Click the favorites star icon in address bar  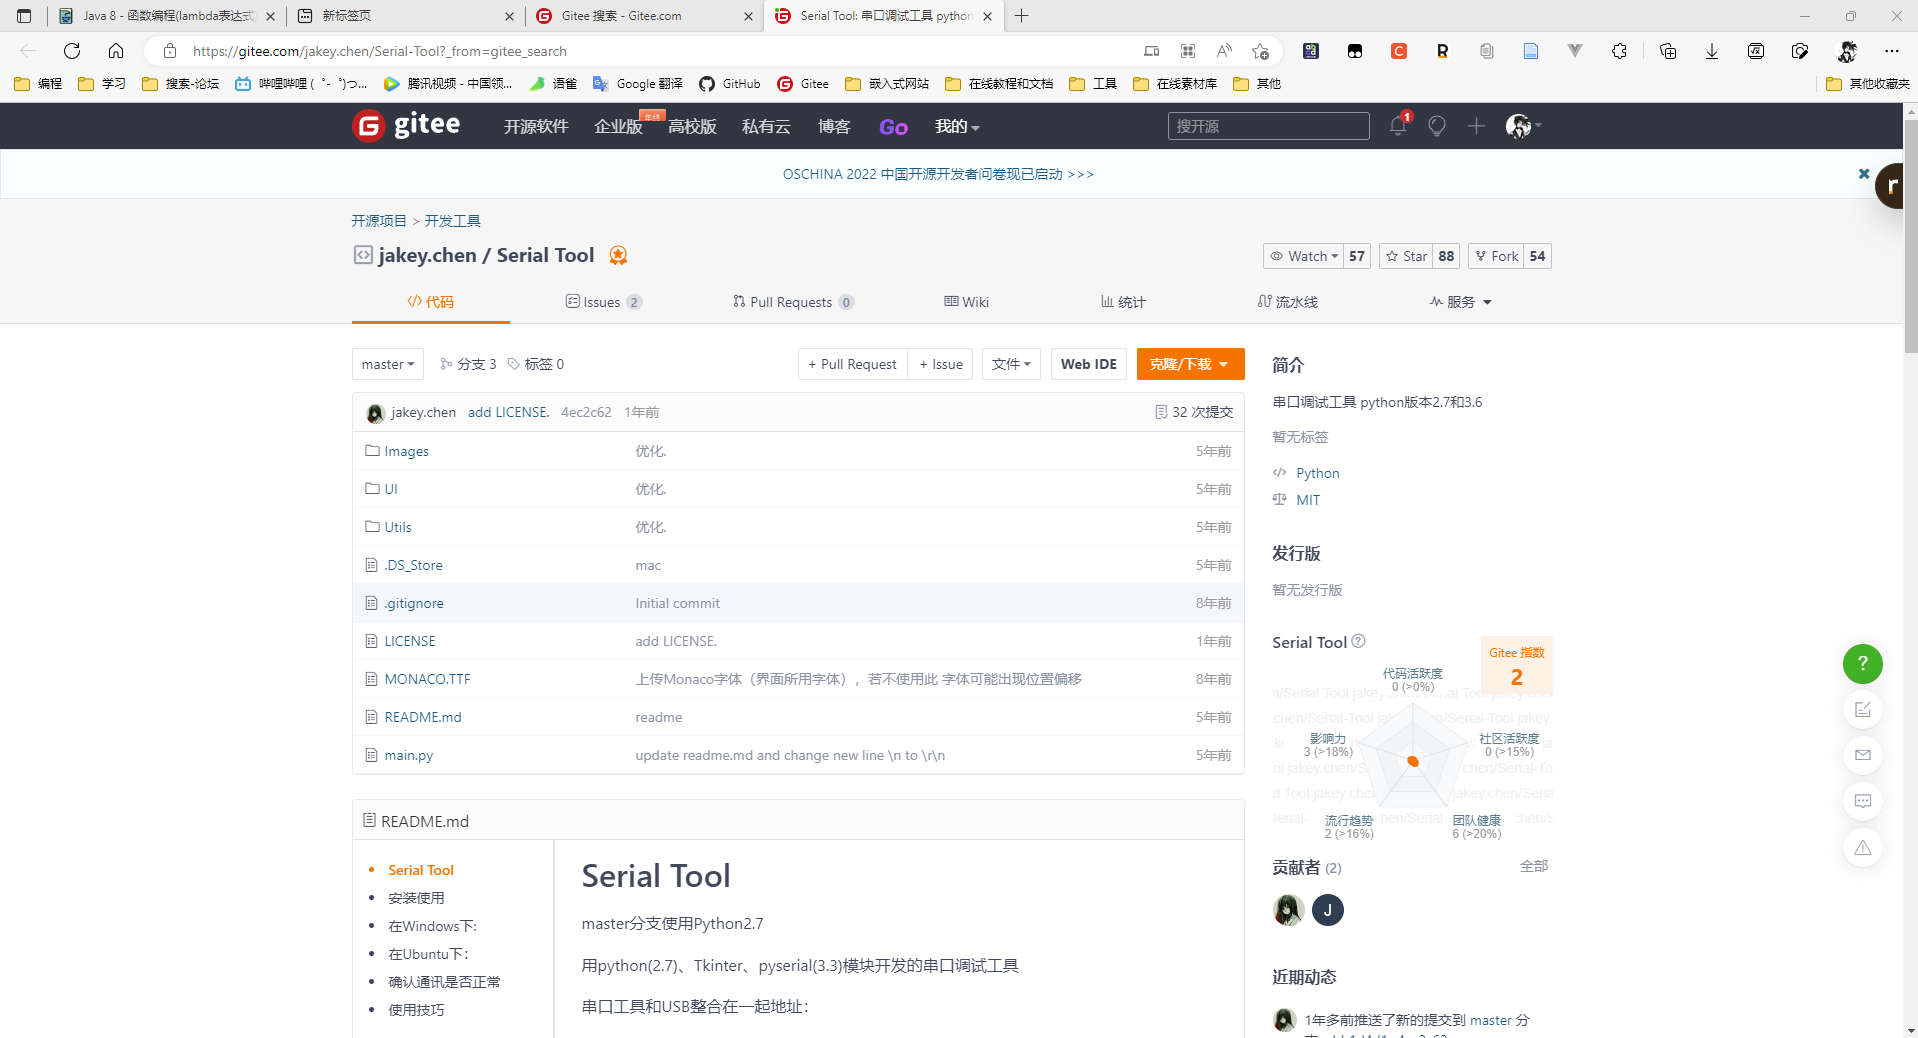[1260, 51]
